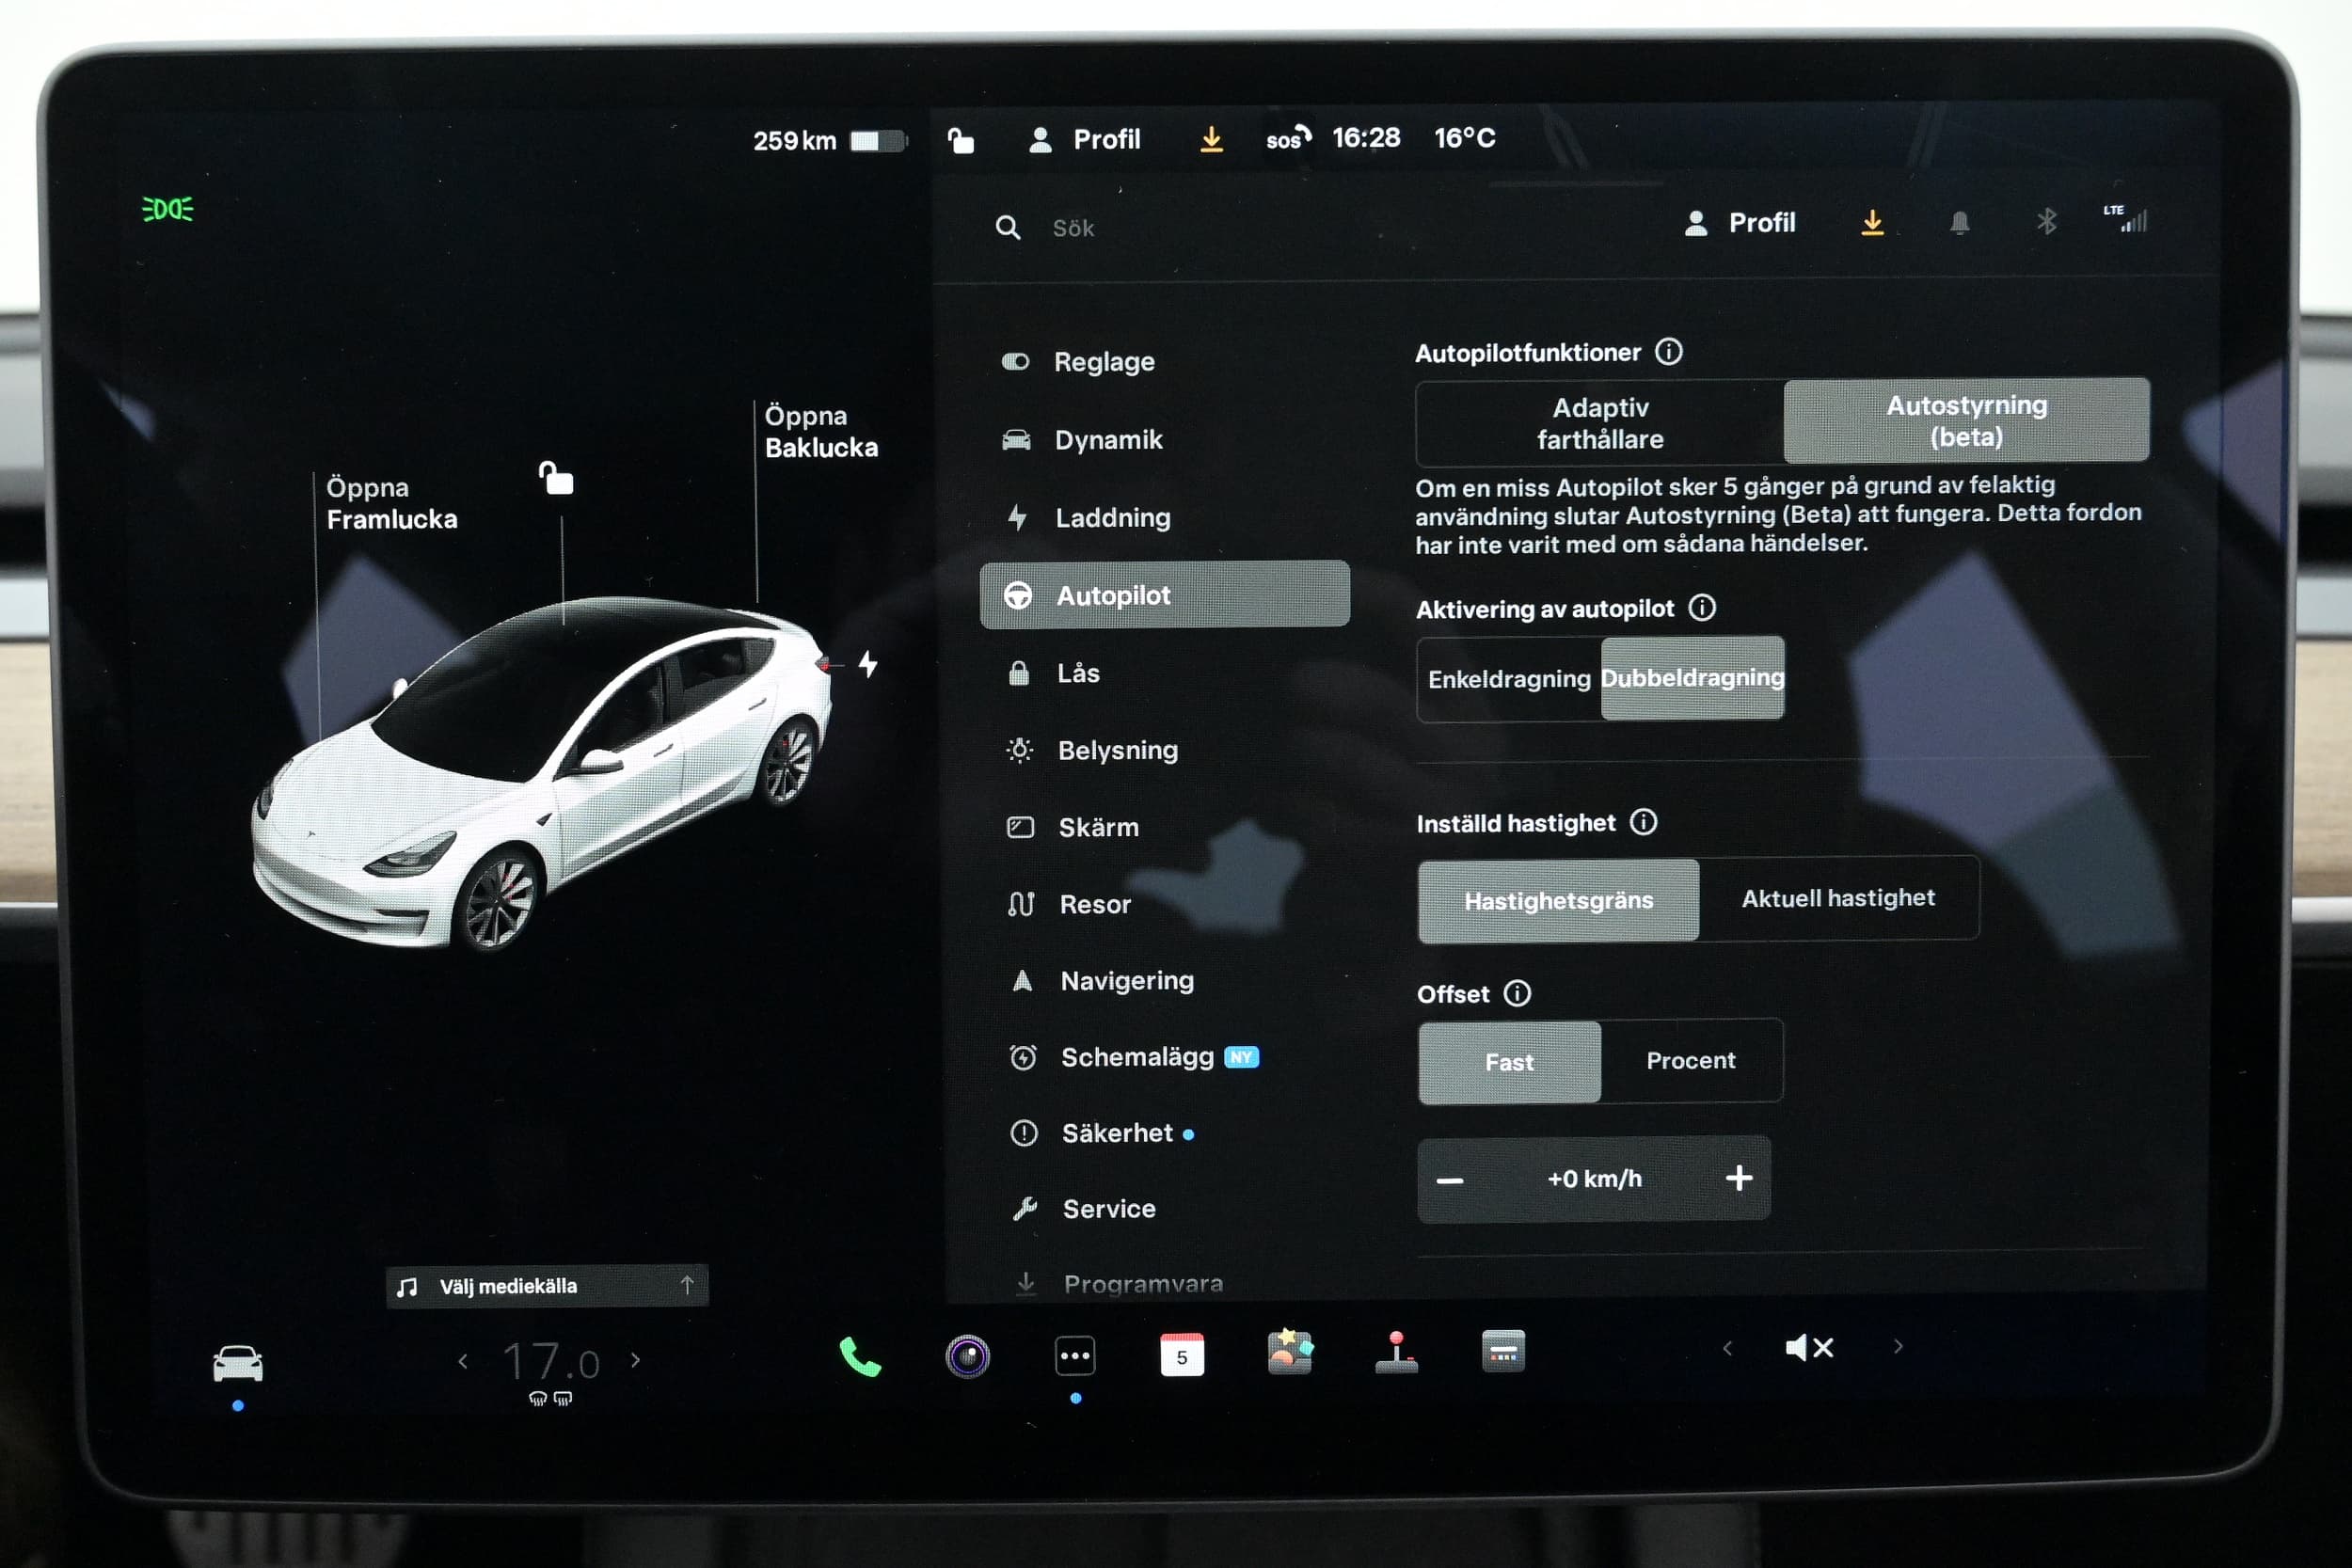Open software download icon in settings header

(x=1872, y=223)
